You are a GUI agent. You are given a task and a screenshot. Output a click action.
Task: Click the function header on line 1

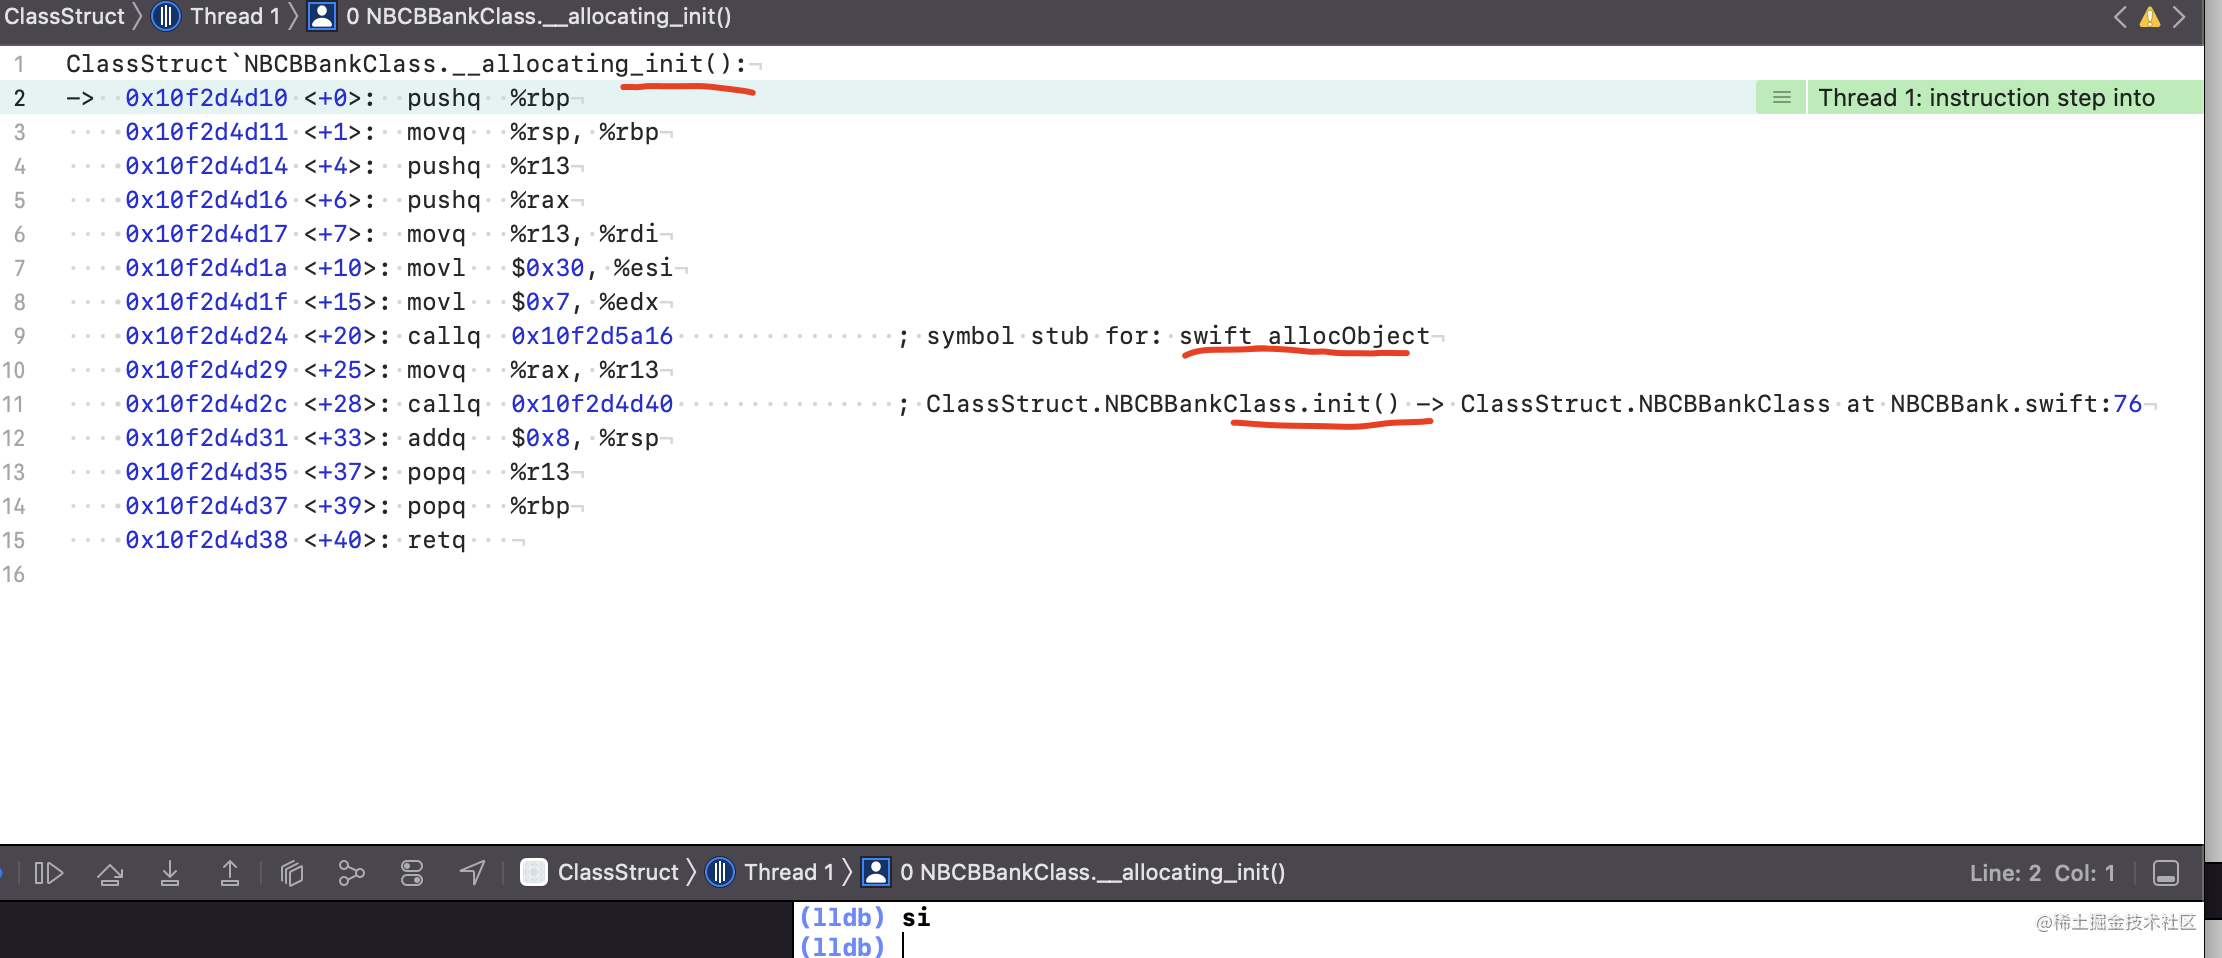[406, 64]
